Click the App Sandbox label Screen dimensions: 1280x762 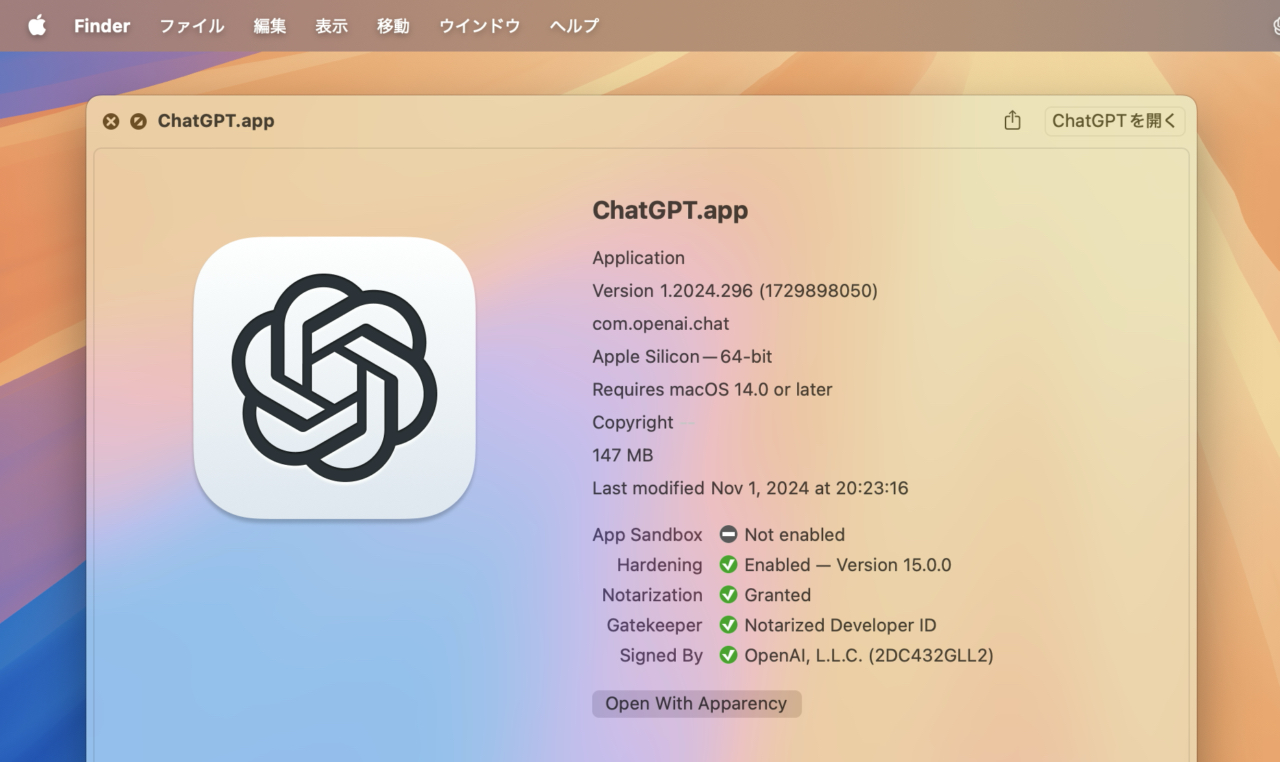click(647, 535)
